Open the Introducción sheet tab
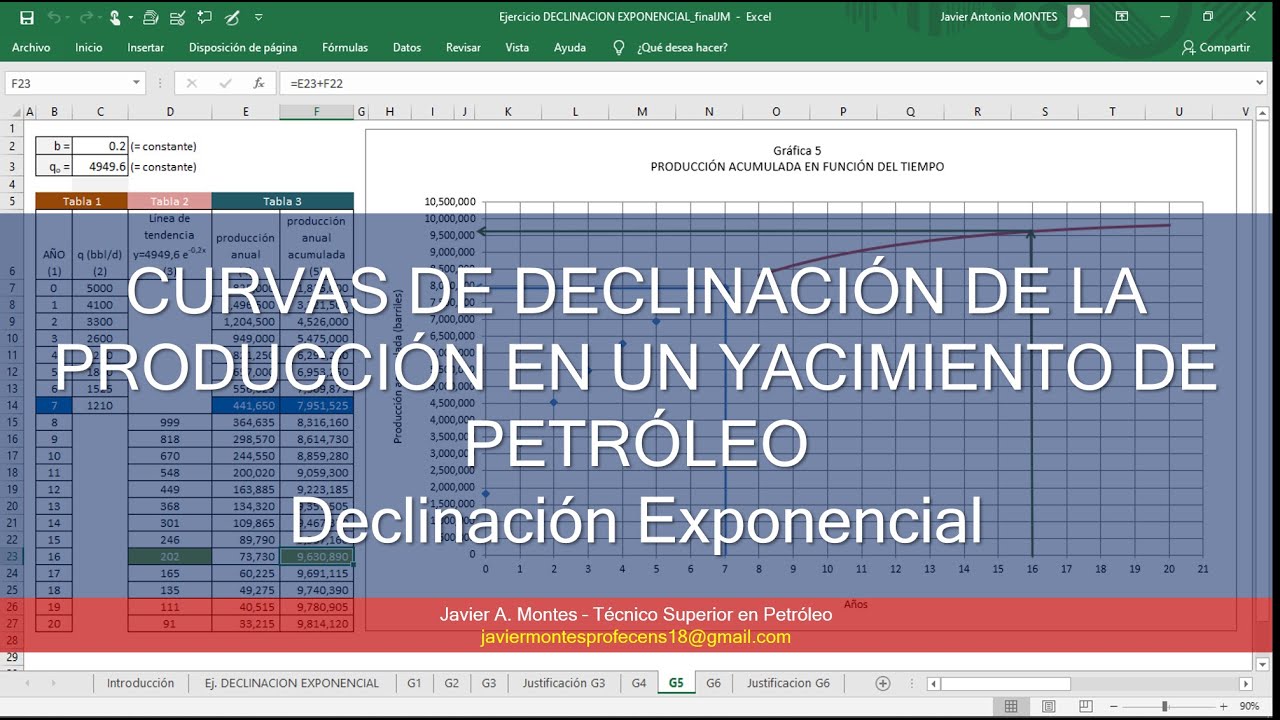Image resolution: width=1280 pixels, height=720 pixels. 140,683
